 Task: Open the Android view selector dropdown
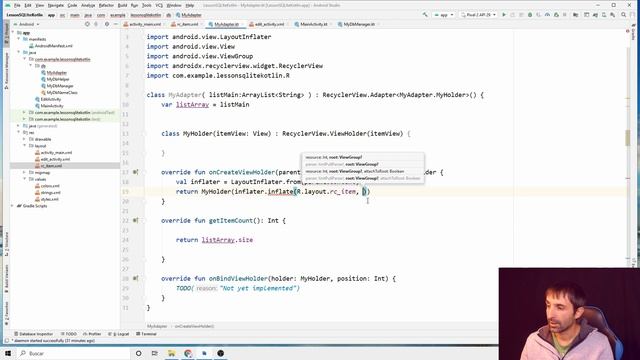click(x=27, y=24)
